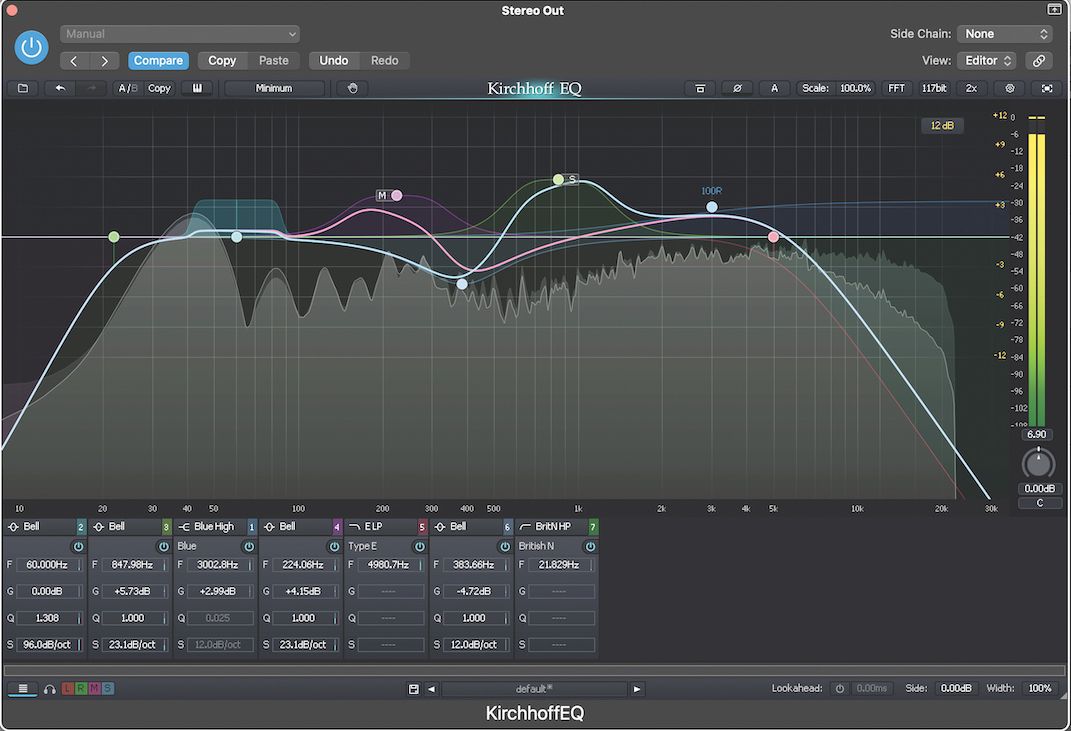Adjust the output gain knob
The image size is (1071, 731).
1038,463
